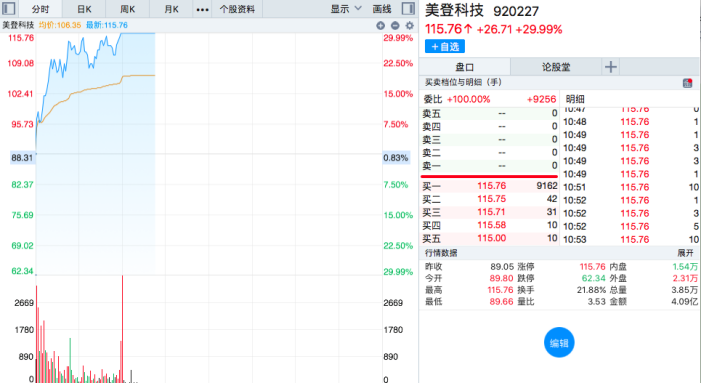Image resolution: width=701 pixels, height=383 pixels.
Task: Zoom out with the minus circle icon
Action: pos(395,25)
